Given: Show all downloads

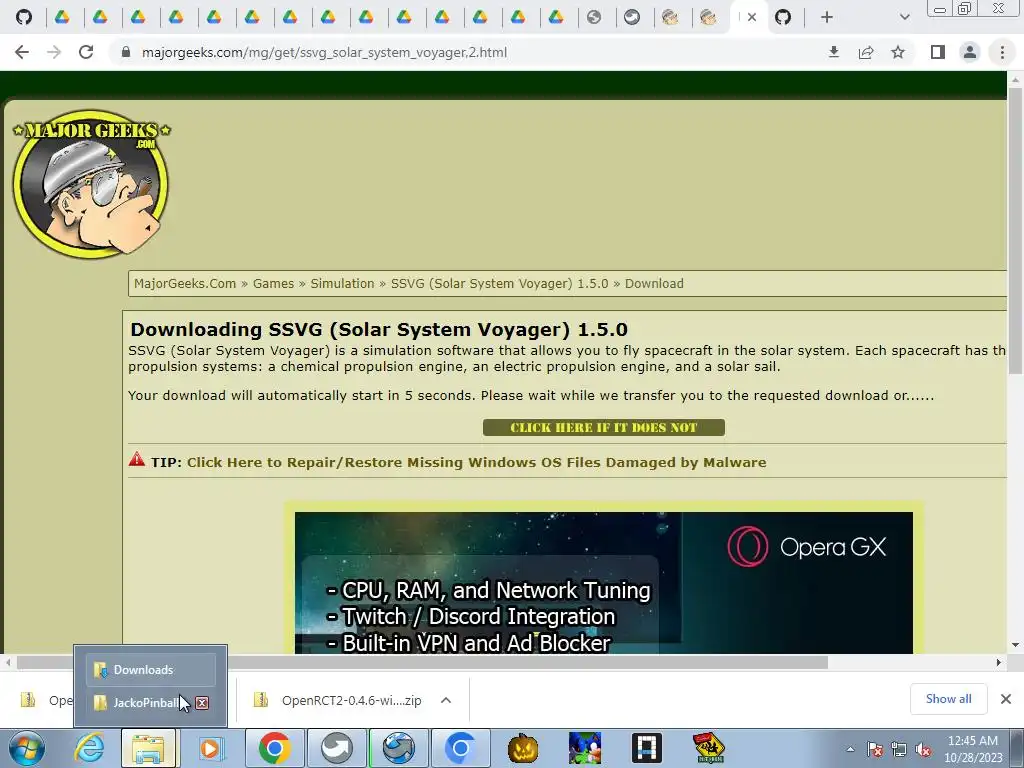Looking at the screenshot, I should click(x=948, y=699).
